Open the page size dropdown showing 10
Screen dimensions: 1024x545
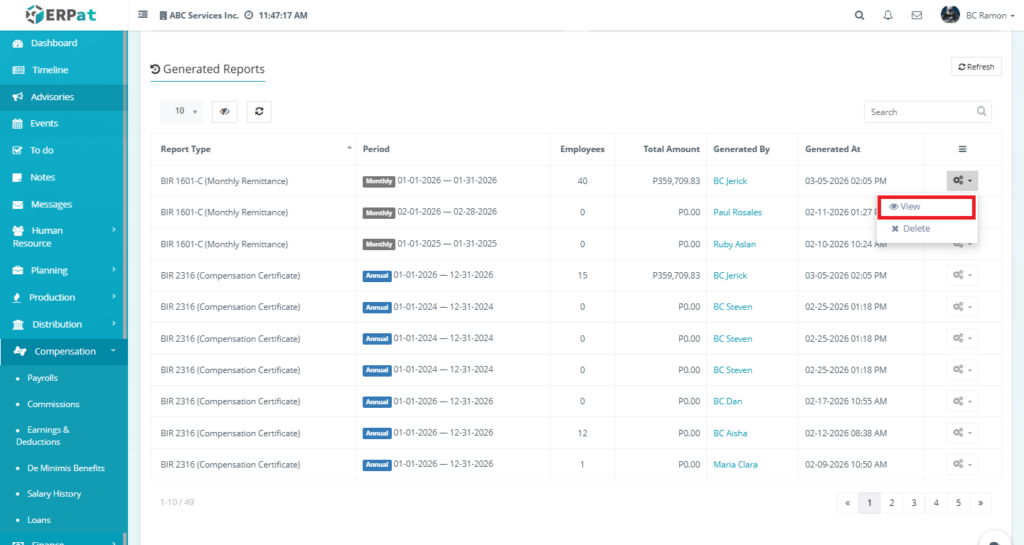coord(181,112)
